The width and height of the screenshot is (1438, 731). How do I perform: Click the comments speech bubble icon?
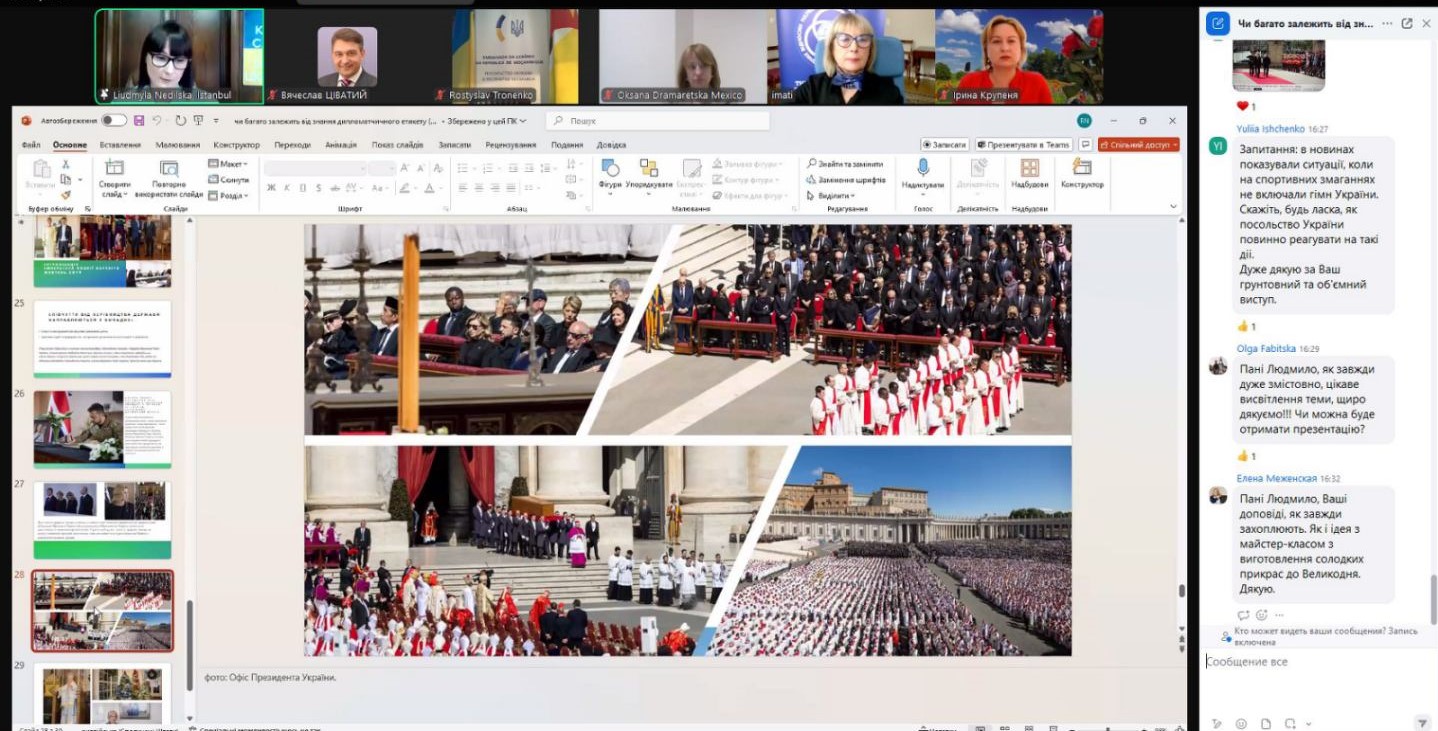1085,145
